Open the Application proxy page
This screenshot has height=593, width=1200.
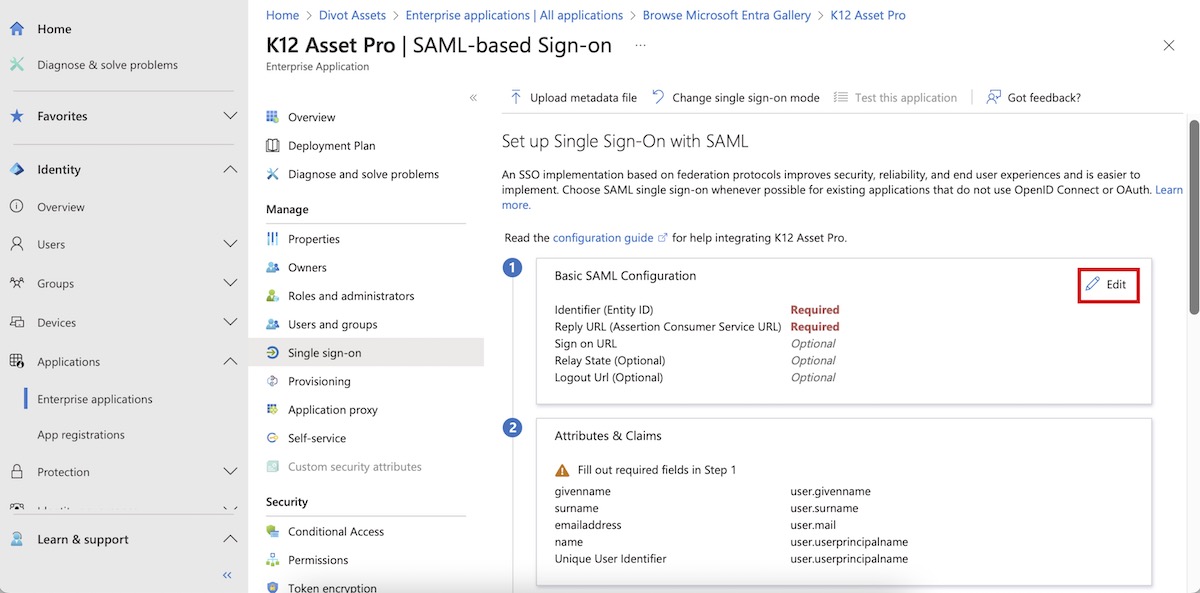coord(332,410)
